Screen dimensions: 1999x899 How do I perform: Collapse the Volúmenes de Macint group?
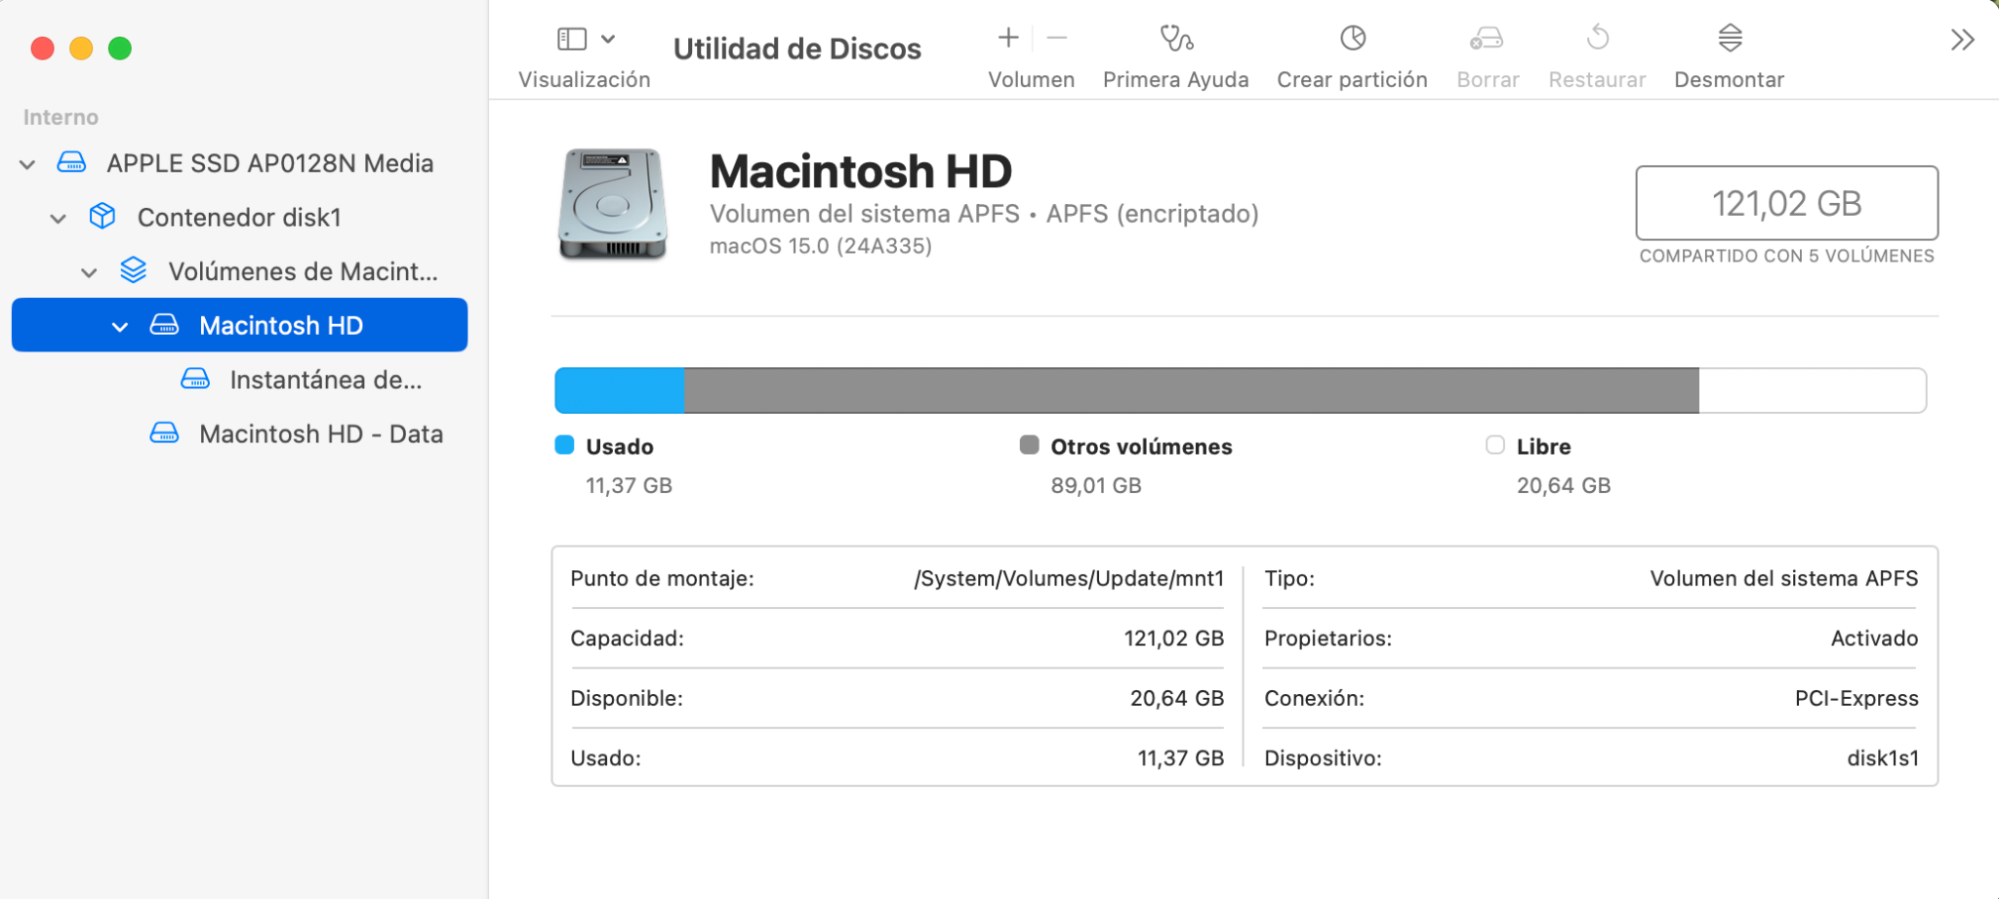pos(89,272)
